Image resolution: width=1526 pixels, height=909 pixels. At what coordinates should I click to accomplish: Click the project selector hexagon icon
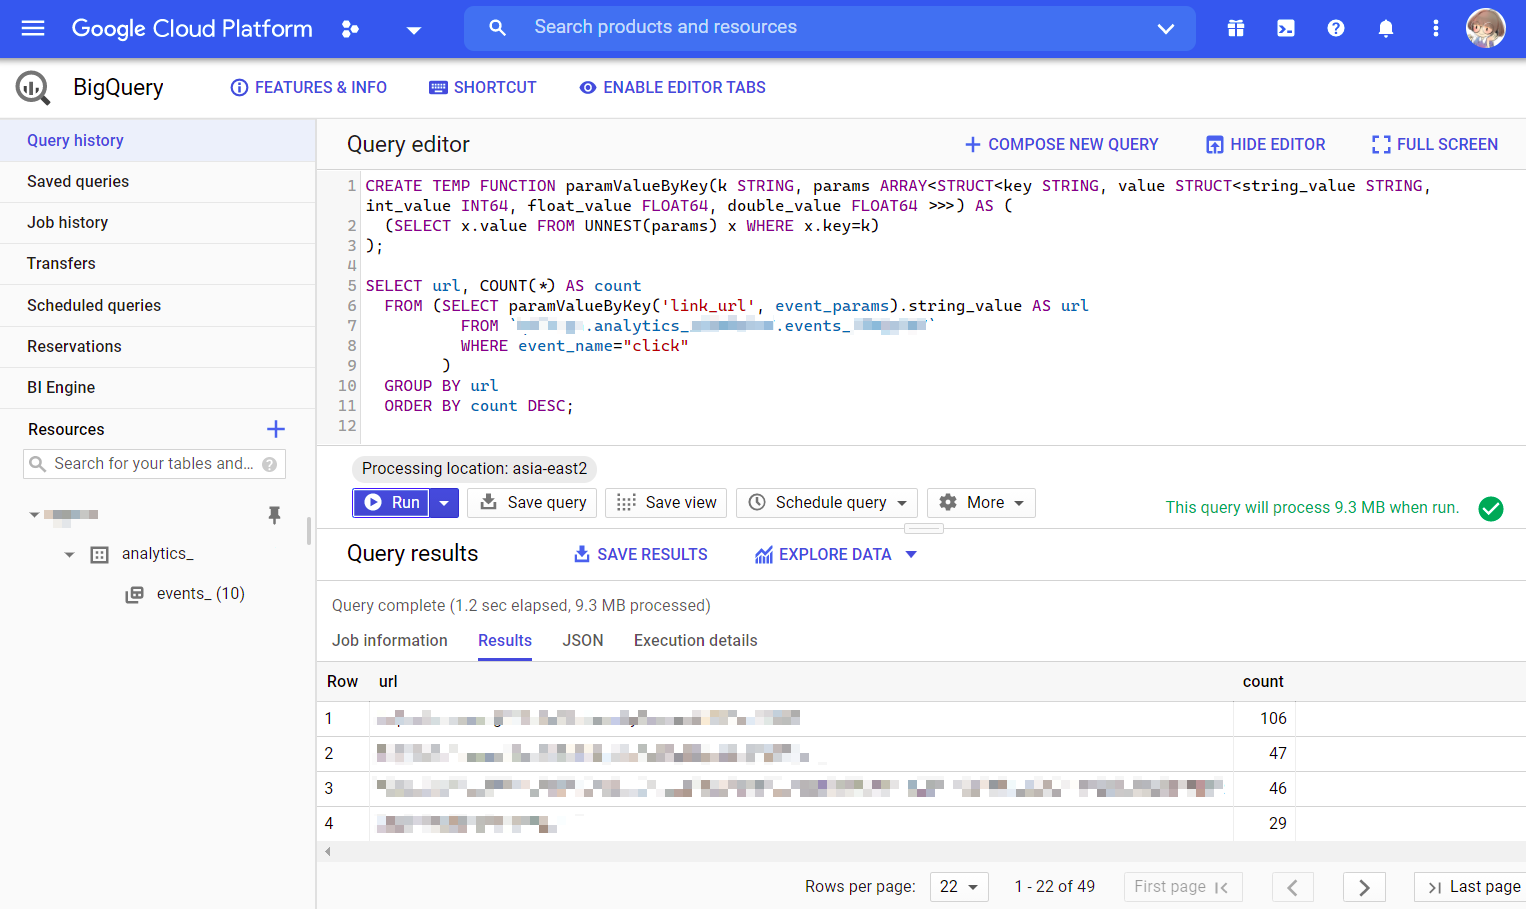point(350,29)
